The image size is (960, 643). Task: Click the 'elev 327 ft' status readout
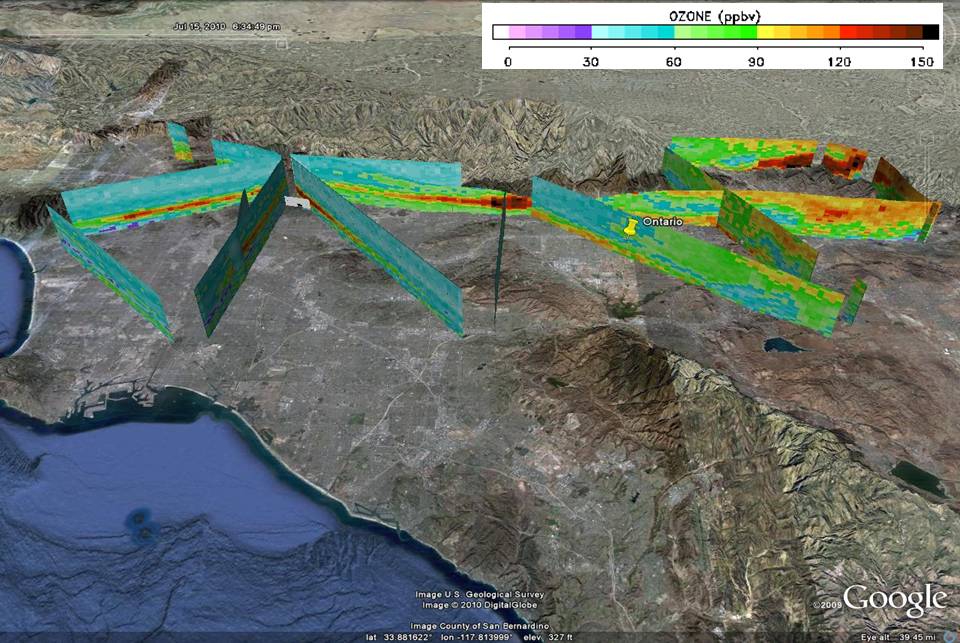[548, 637]
